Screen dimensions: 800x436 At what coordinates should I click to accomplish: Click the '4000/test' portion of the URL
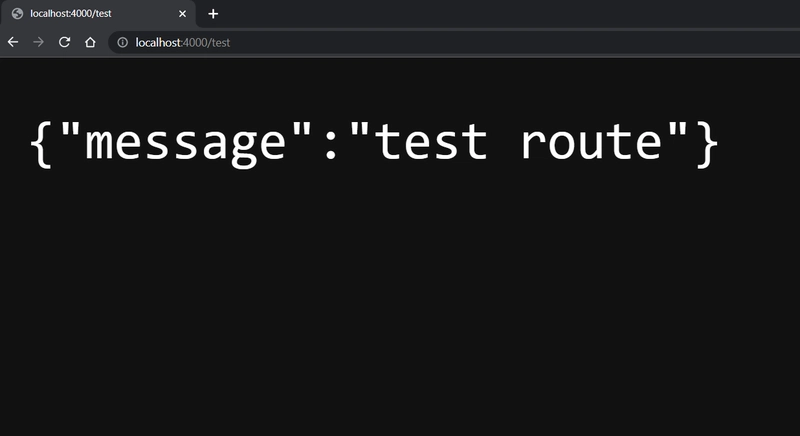pos(207,42)
